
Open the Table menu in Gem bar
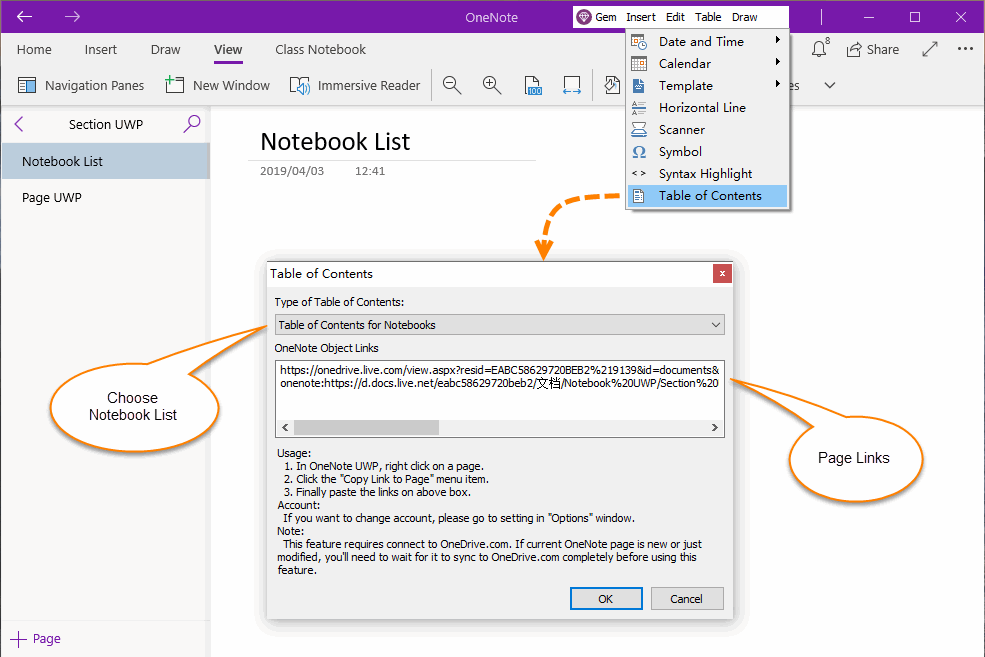tap(708, 17)
